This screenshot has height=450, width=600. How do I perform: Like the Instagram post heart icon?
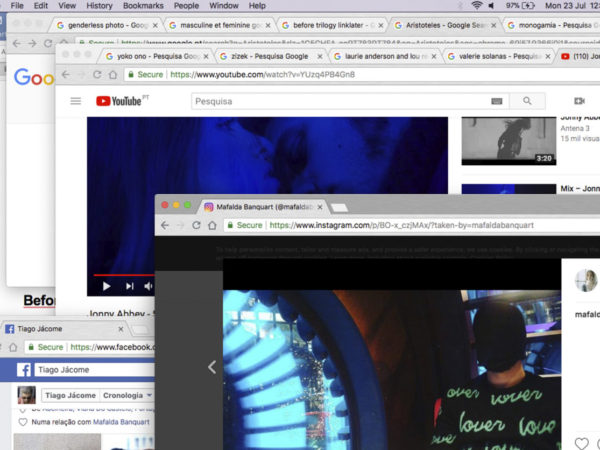click(582, 442)
